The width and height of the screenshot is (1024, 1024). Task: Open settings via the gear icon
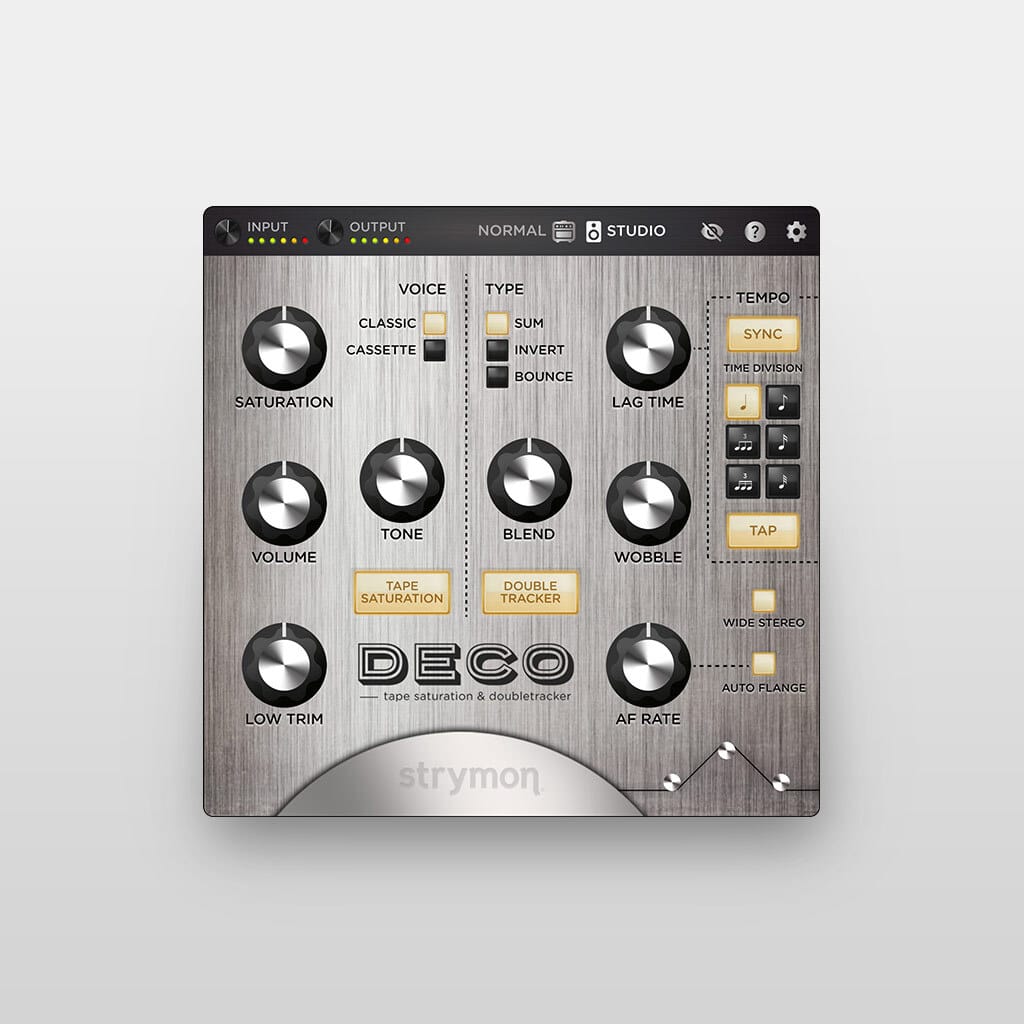(x=796, y=232)
